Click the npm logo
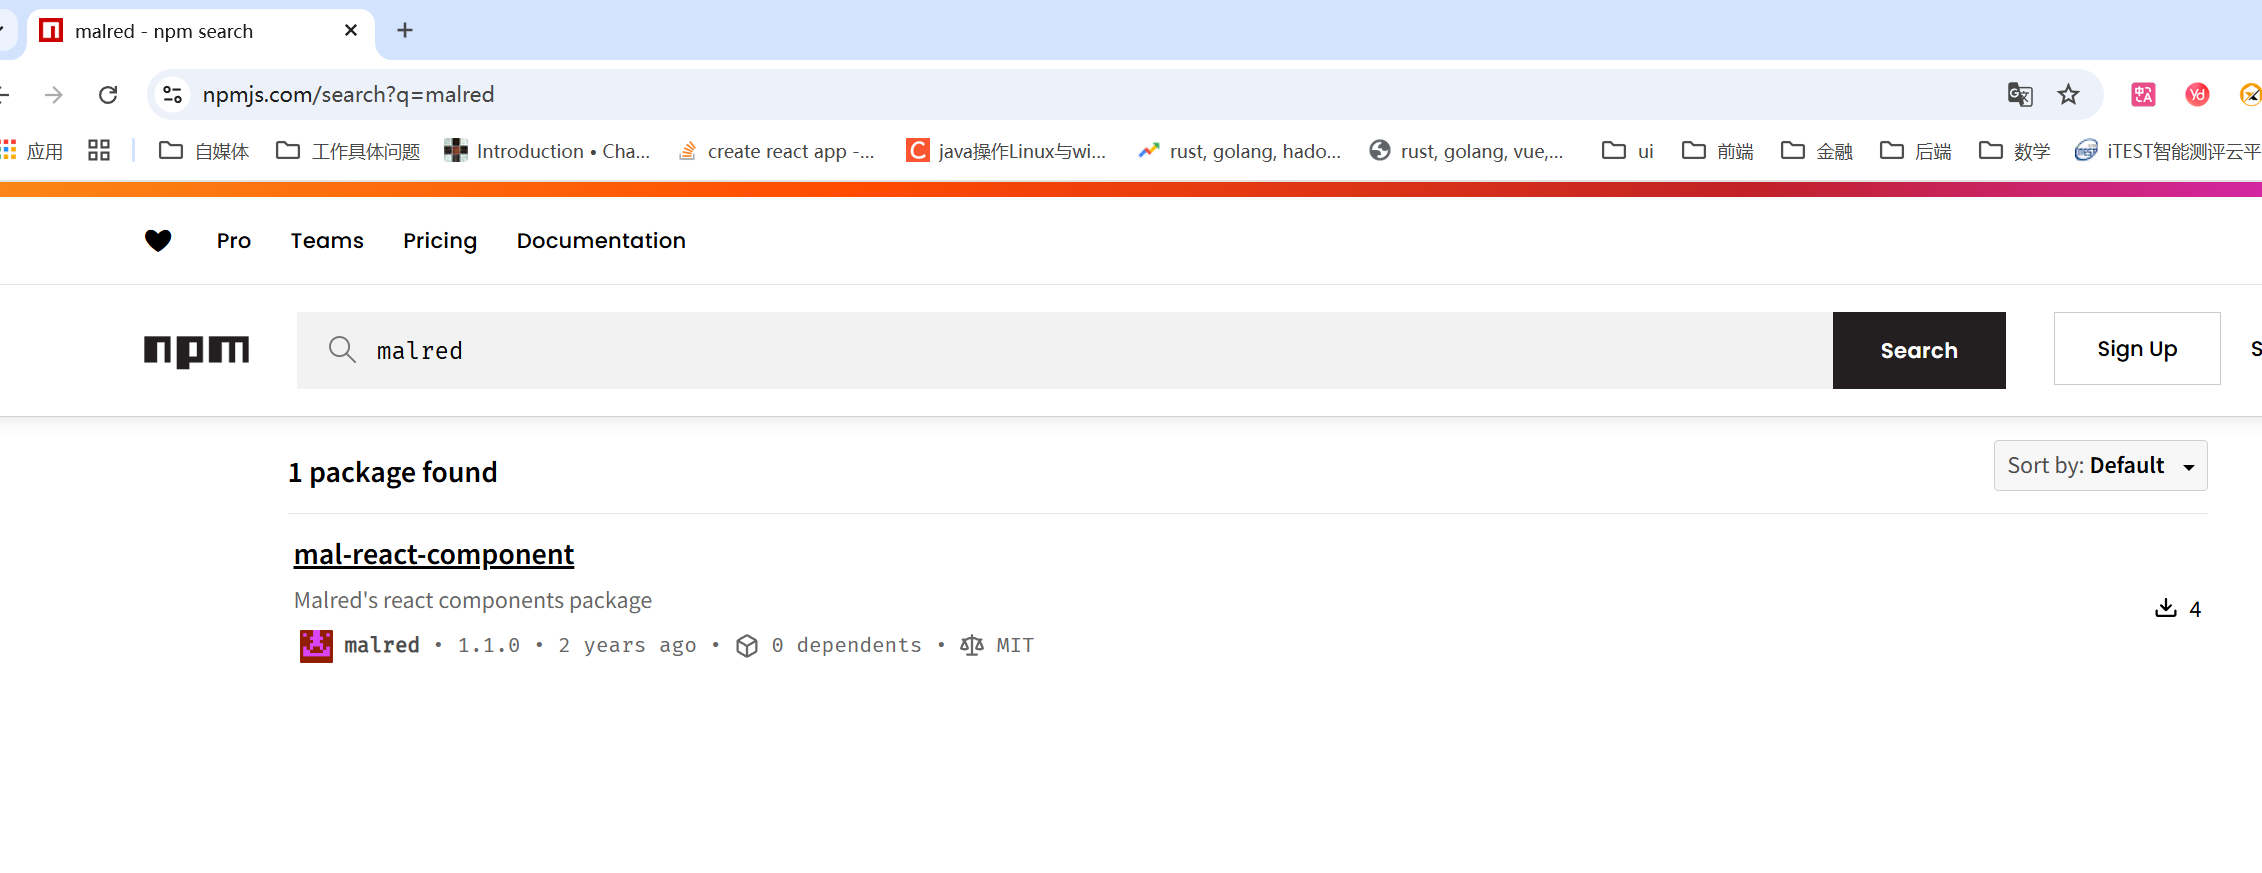Screen dimensions: 2262x873 pyautogui.click(x=196, y=351)
